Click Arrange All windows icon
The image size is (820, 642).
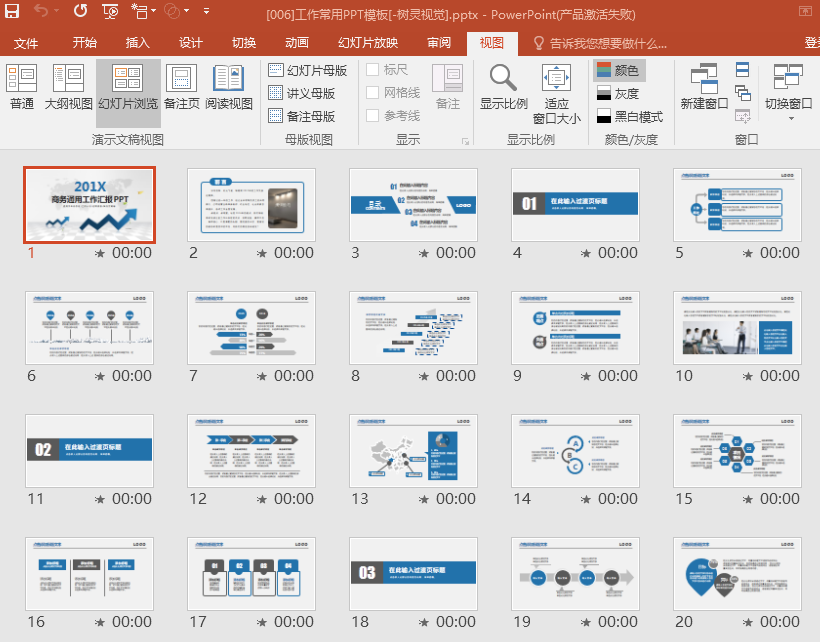743,70
